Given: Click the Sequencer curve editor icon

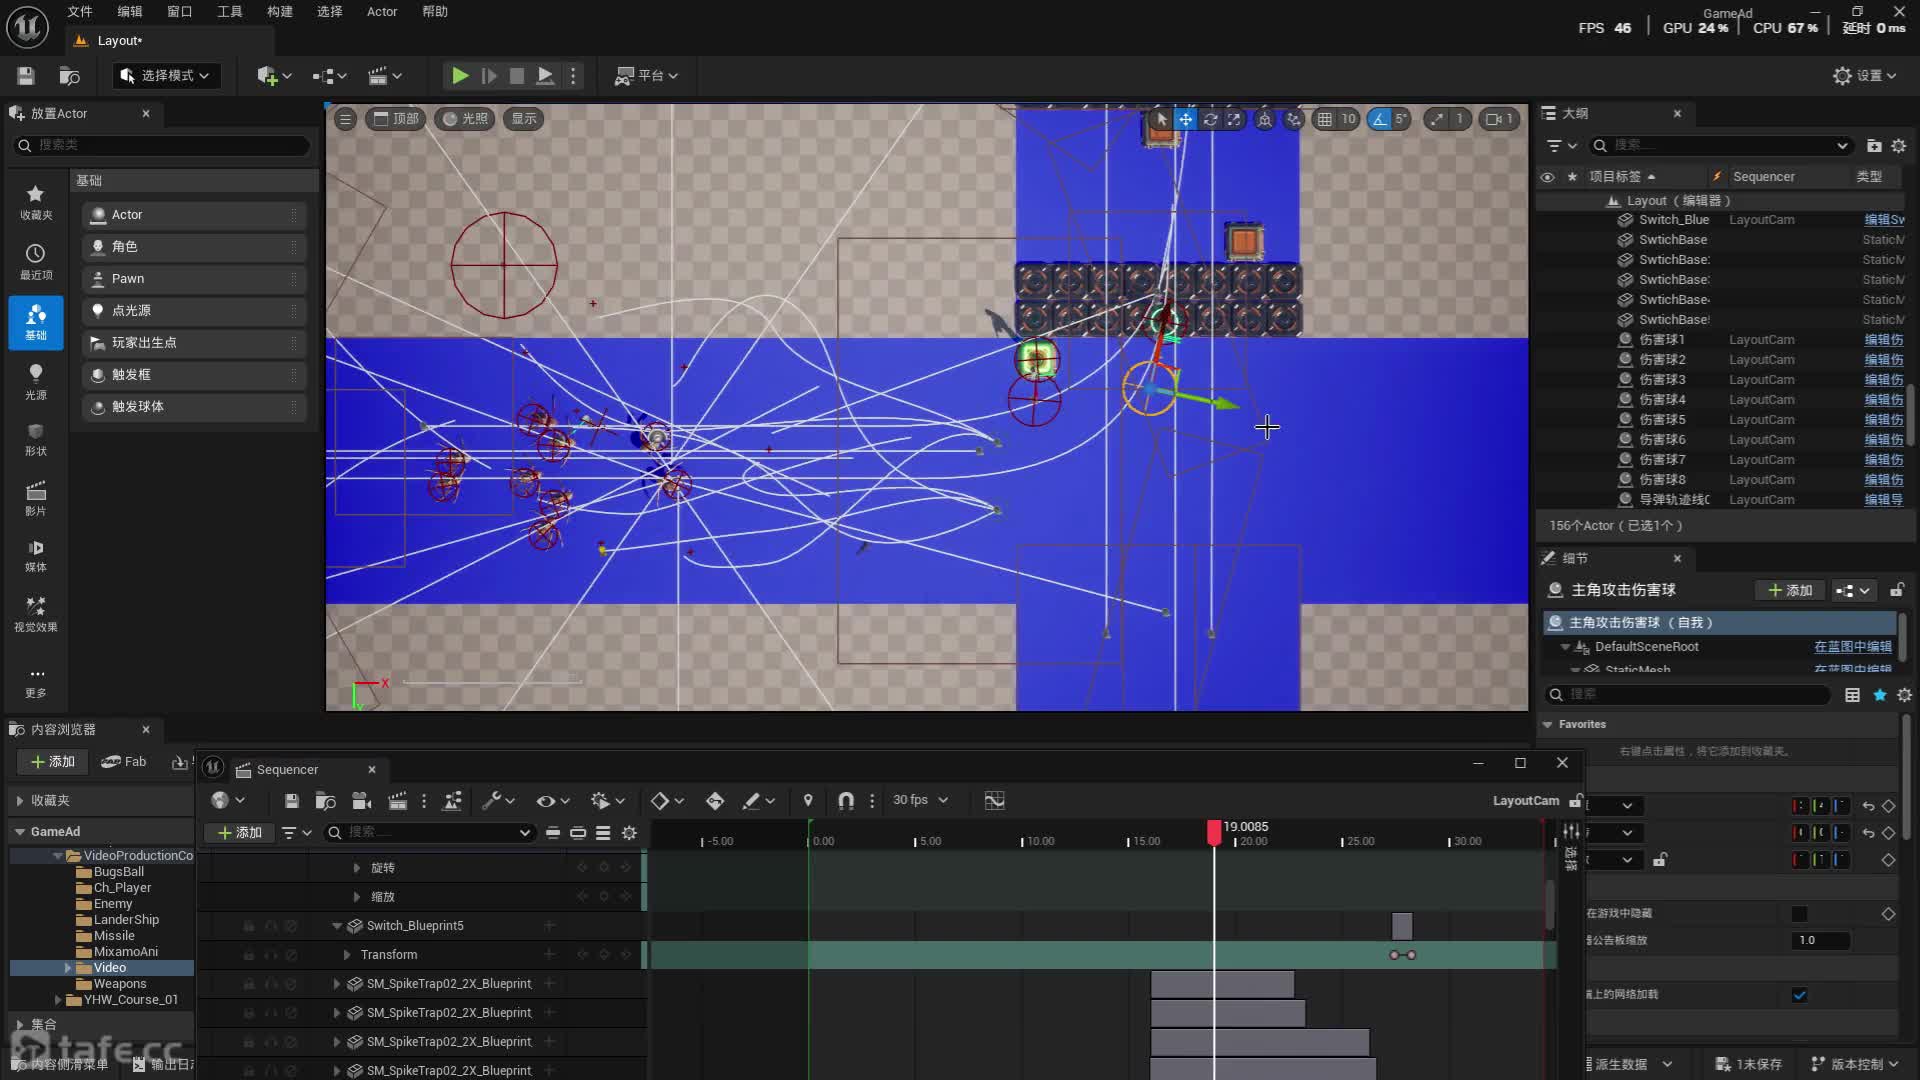Looking at the screenshot, I should (994, 801).
